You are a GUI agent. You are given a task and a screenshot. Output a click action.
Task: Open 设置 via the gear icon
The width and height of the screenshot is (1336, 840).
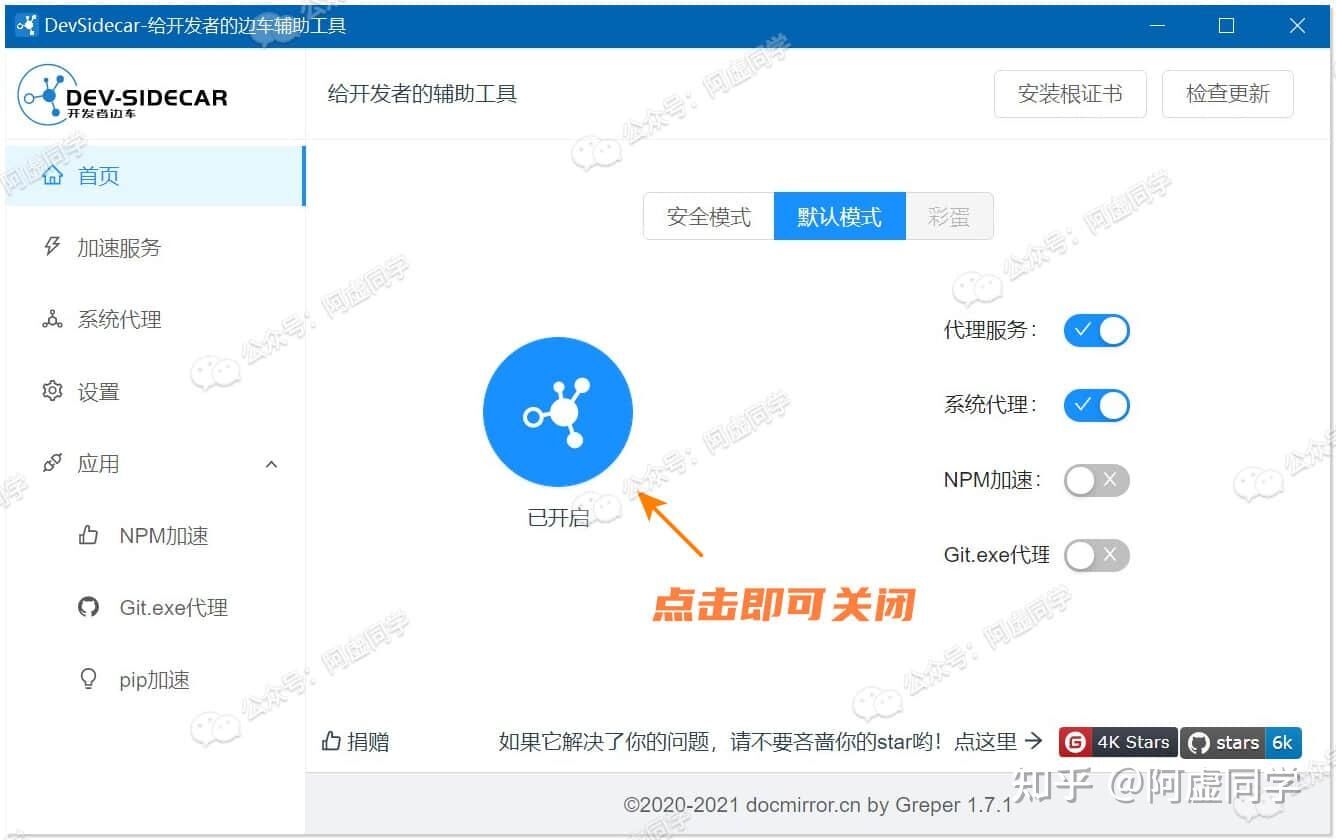click(x=53, y=391)
